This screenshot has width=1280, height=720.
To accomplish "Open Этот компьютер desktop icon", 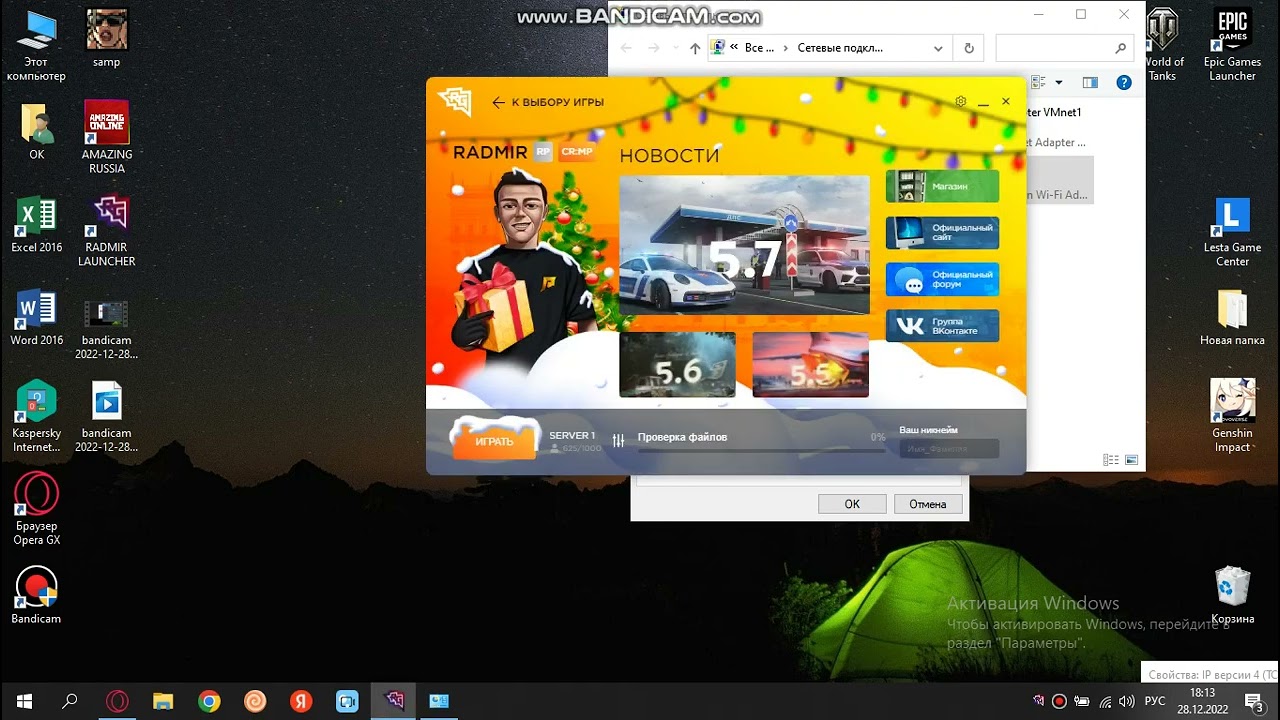I will tap(36, 46).
